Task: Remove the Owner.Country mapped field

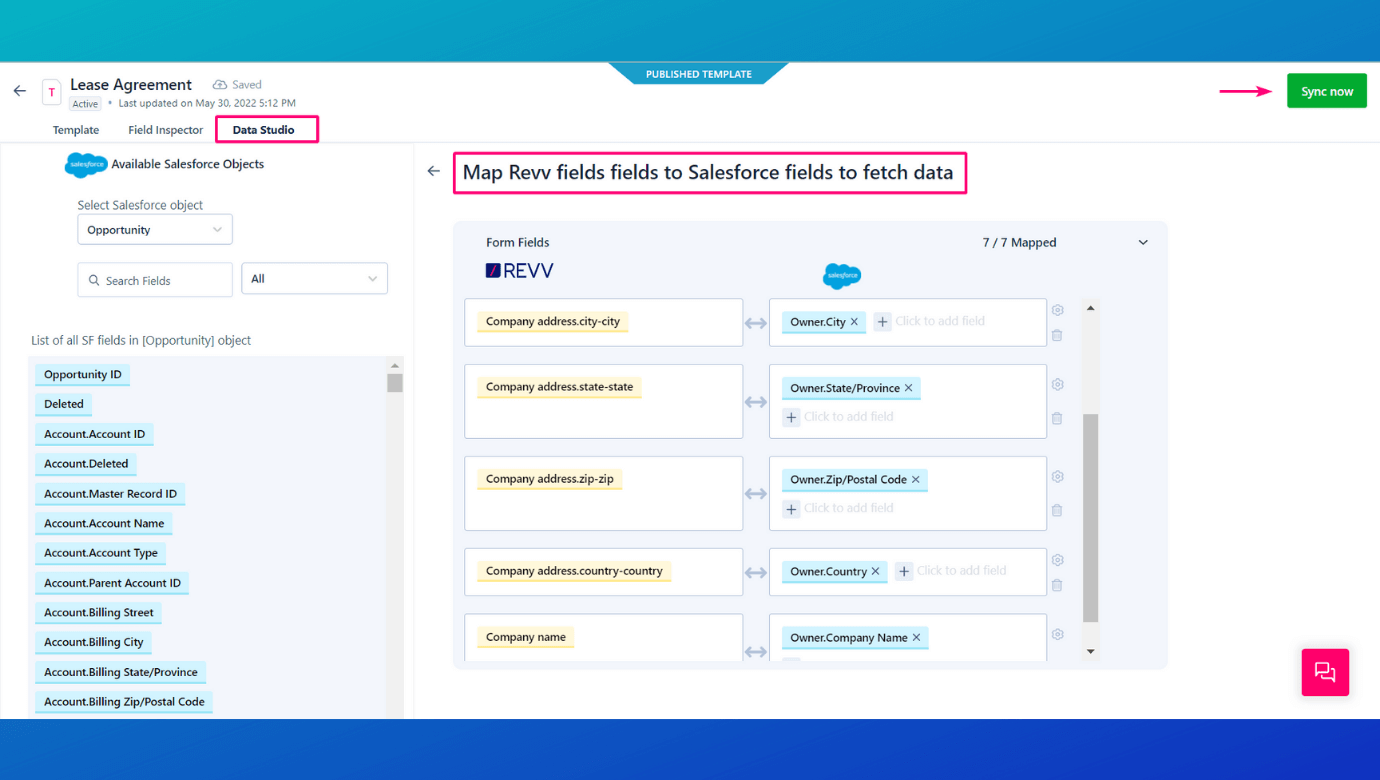Action: 875,572
